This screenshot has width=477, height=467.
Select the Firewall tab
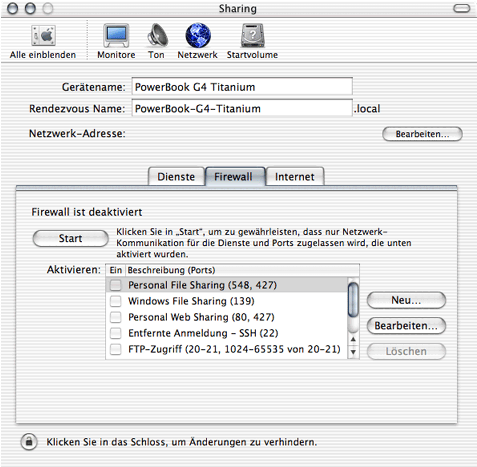[x=235, y=176]
